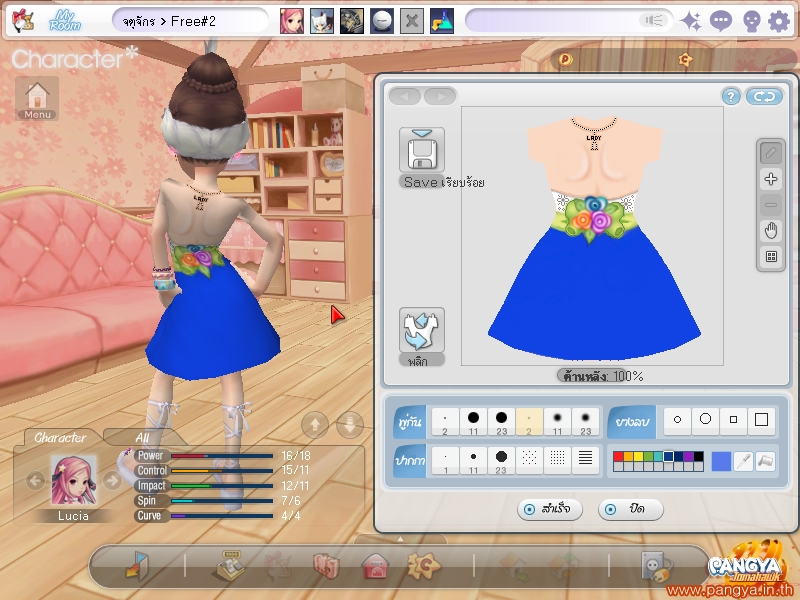The image size is (800, 600).
Task: Choose pen size 23
Action: coord(502,461)
